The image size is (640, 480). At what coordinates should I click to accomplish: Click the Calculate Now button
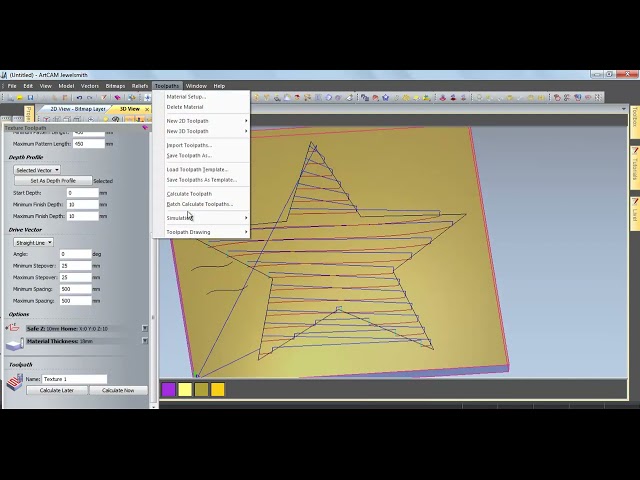click(118, 390)
